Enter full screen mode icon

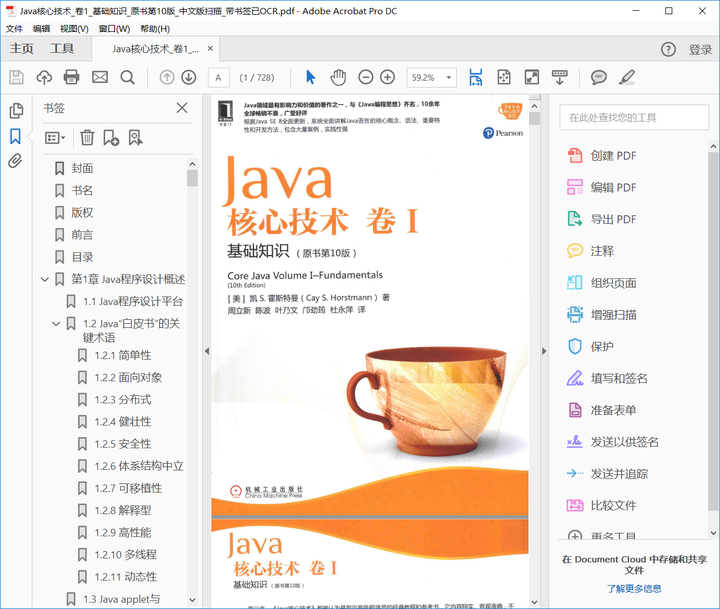pyautogui.click(x=532, y=77)
